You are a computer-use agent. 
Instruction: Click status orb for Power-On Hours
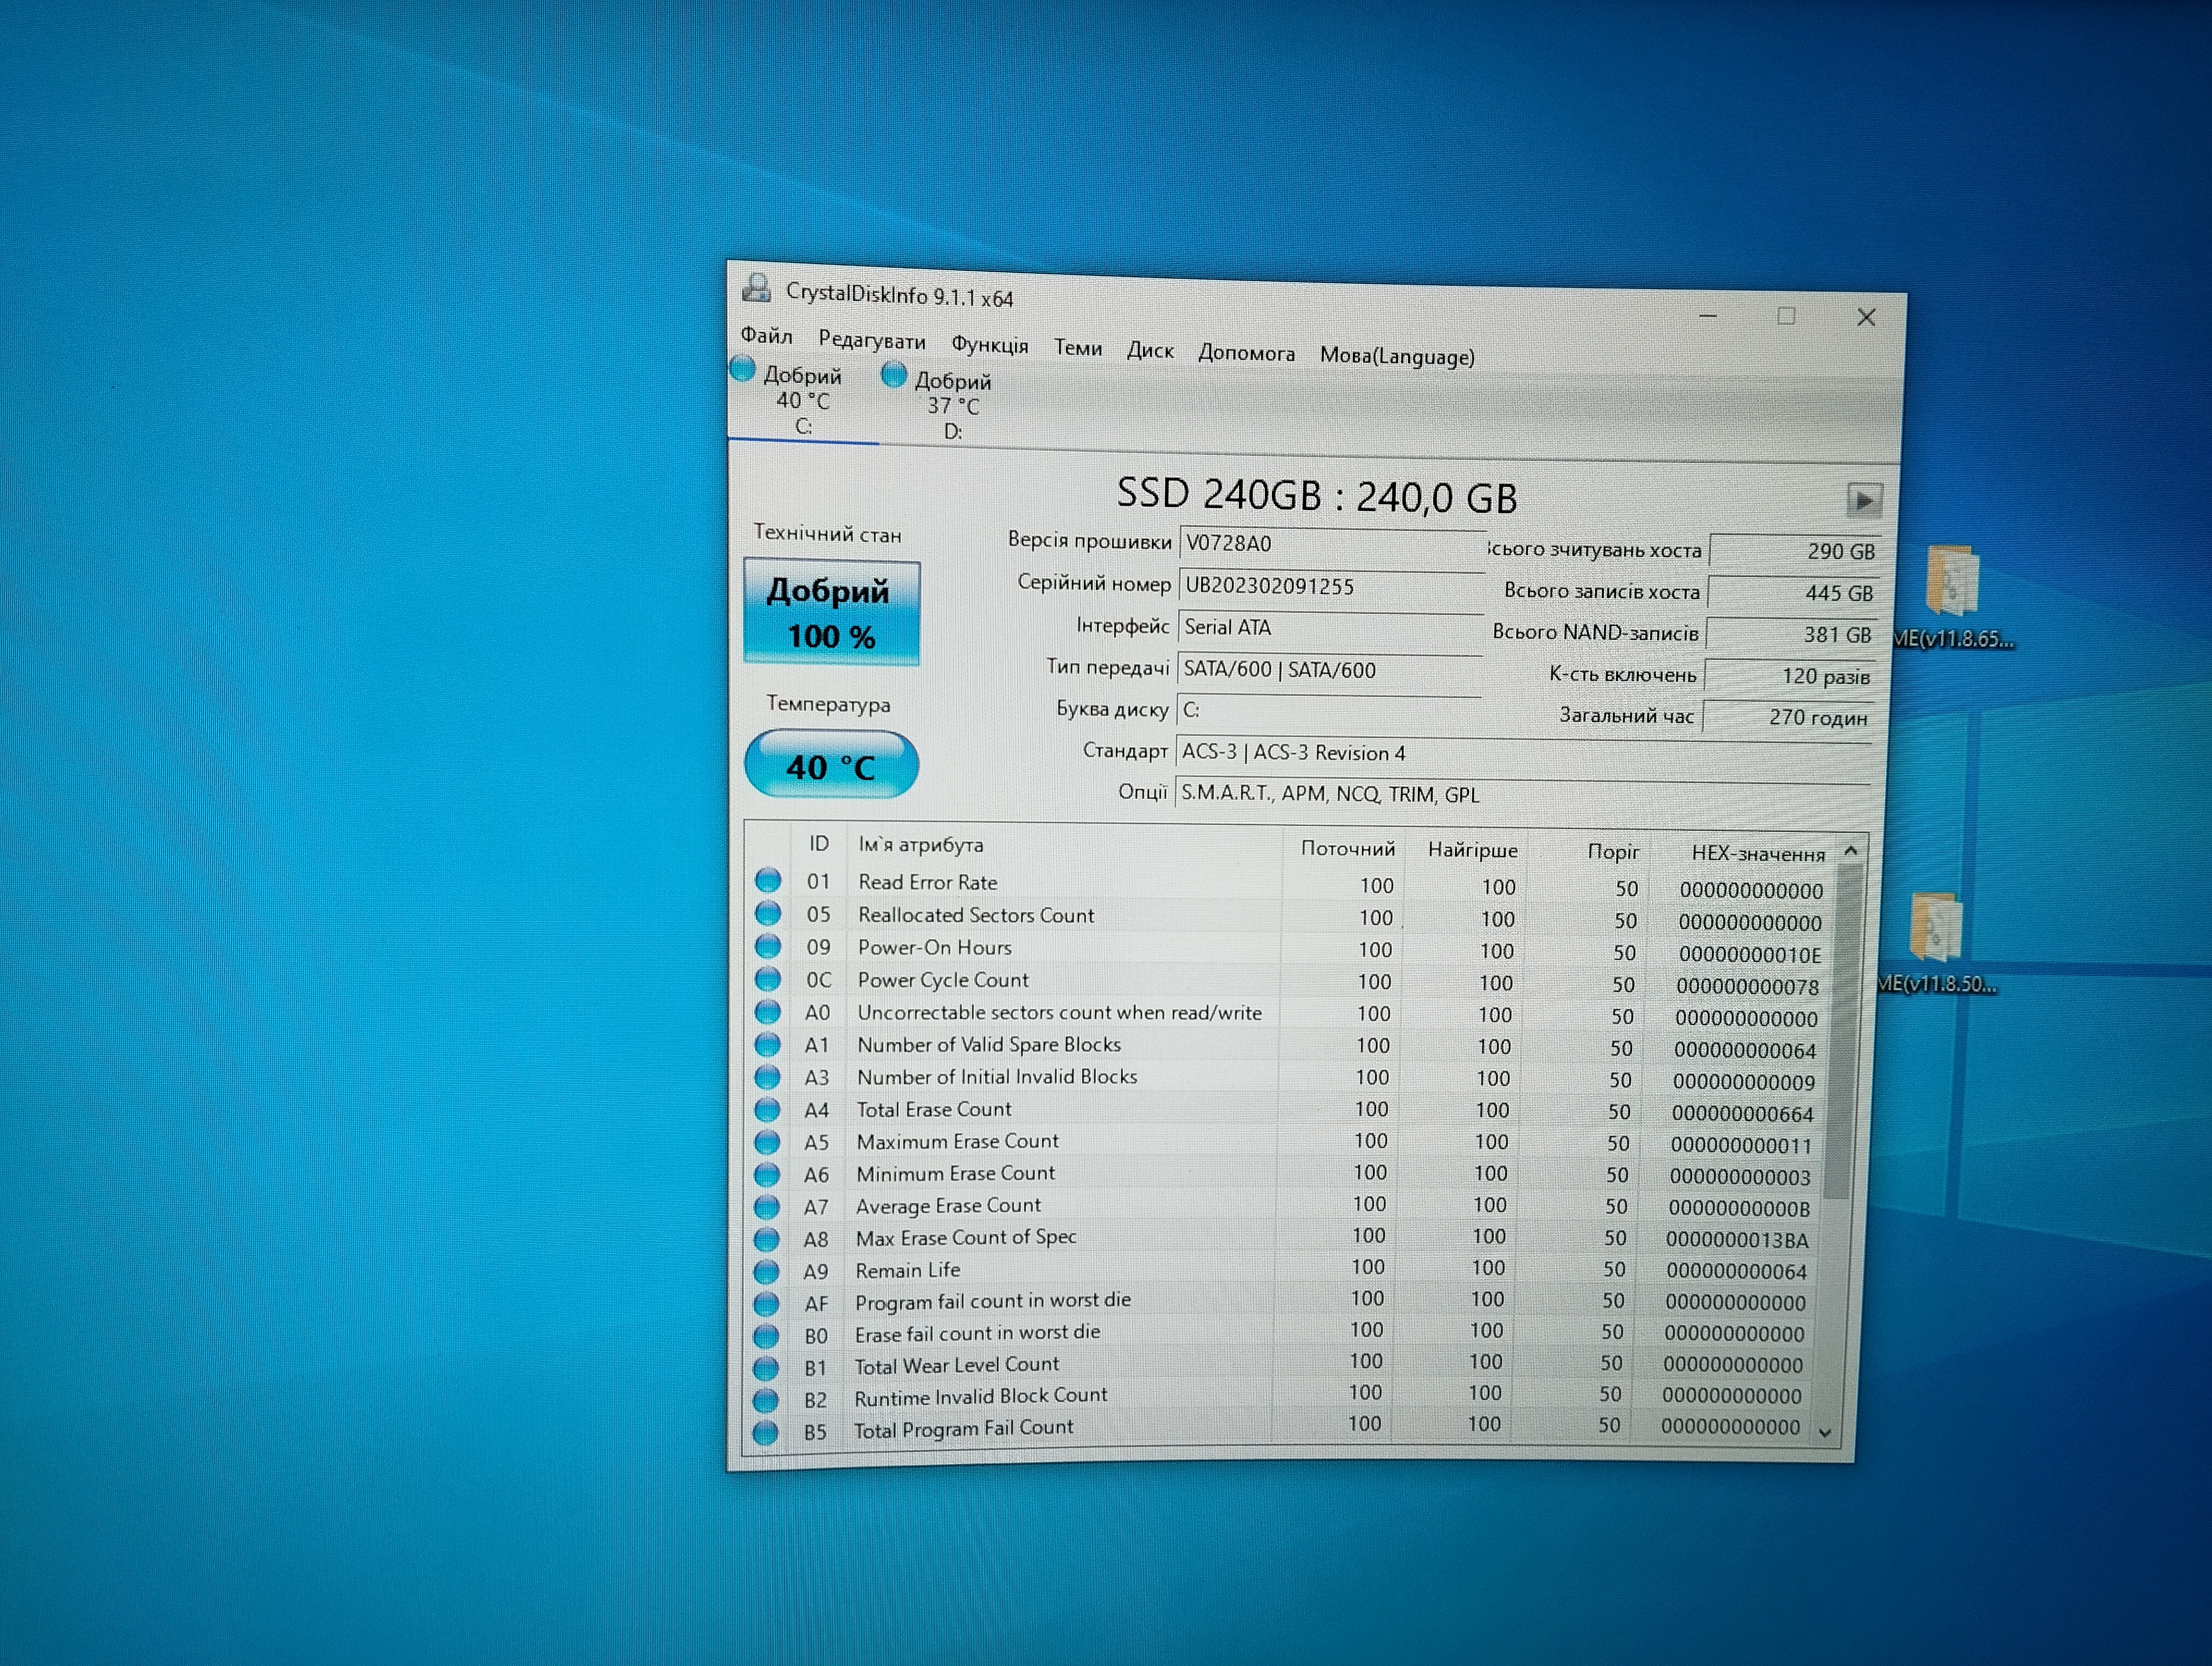768,945
